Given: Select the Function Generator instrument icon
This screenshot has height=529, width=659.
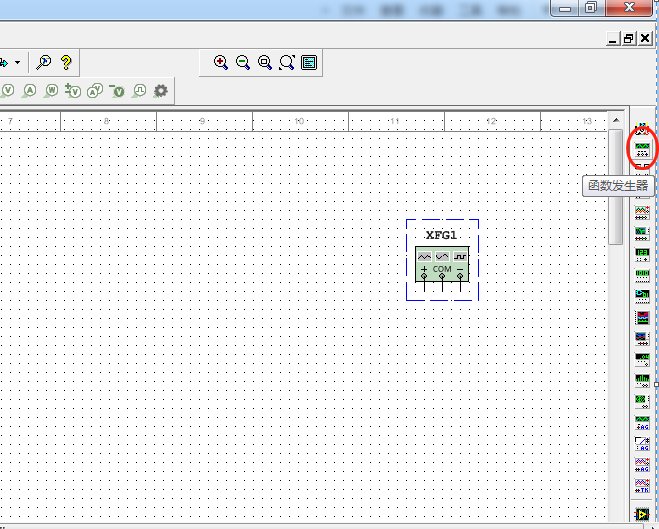Looking at the screenshot, I should (642, 150).
